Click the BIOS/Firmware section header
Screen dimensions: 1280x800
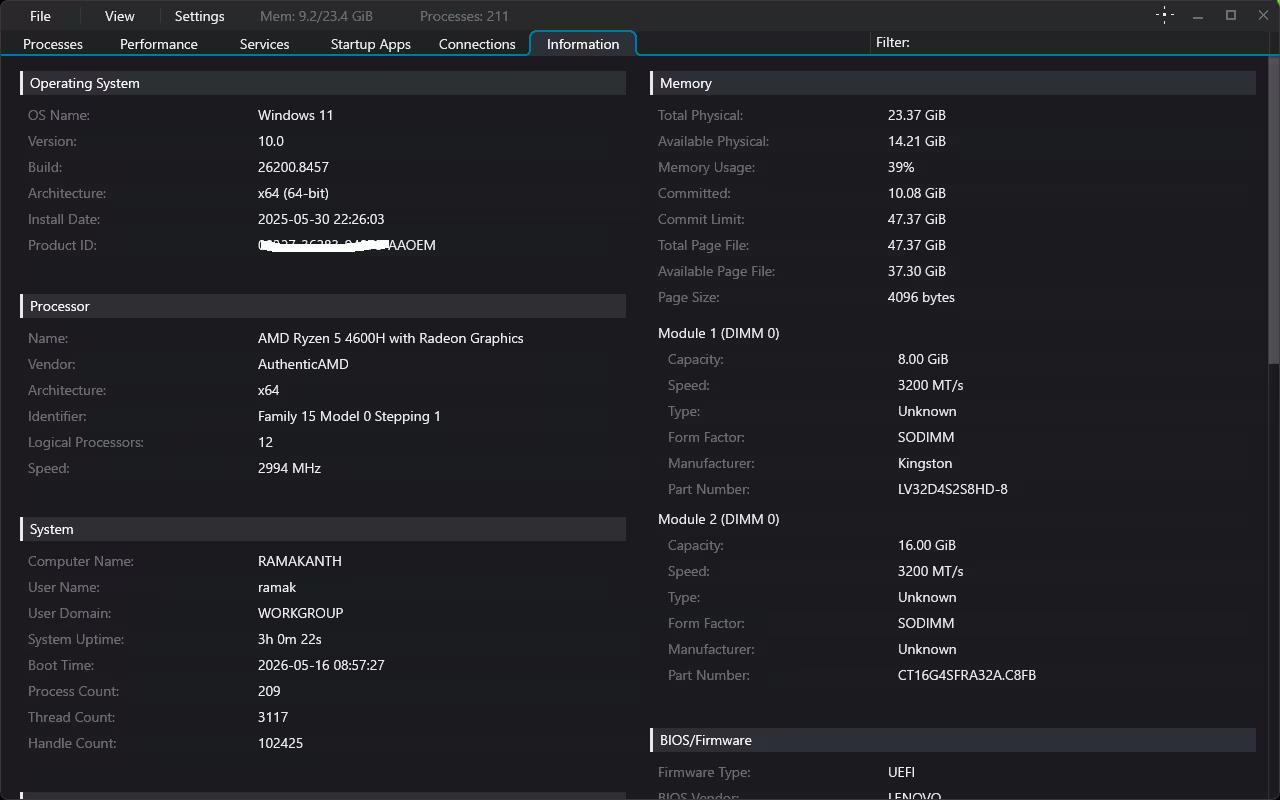pyautogui.click(x=953, y=740)
